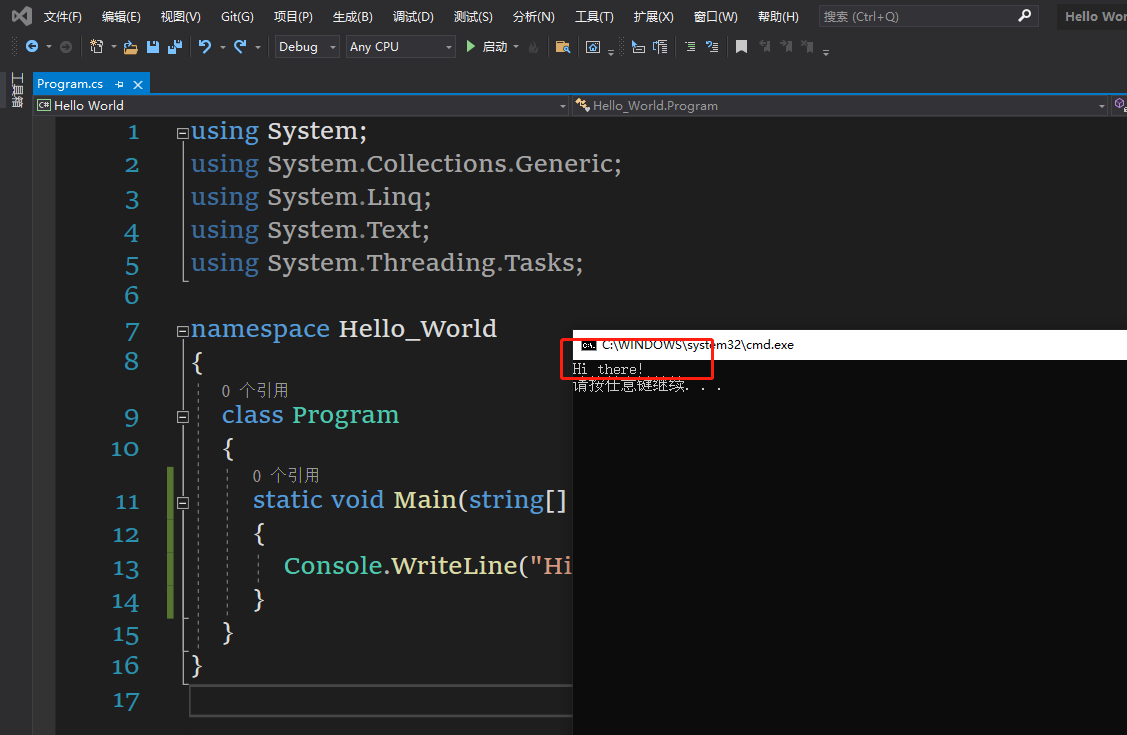Save Program.cs with the save icon
This screenshot has height=735, width=1127.
[152, 47]
